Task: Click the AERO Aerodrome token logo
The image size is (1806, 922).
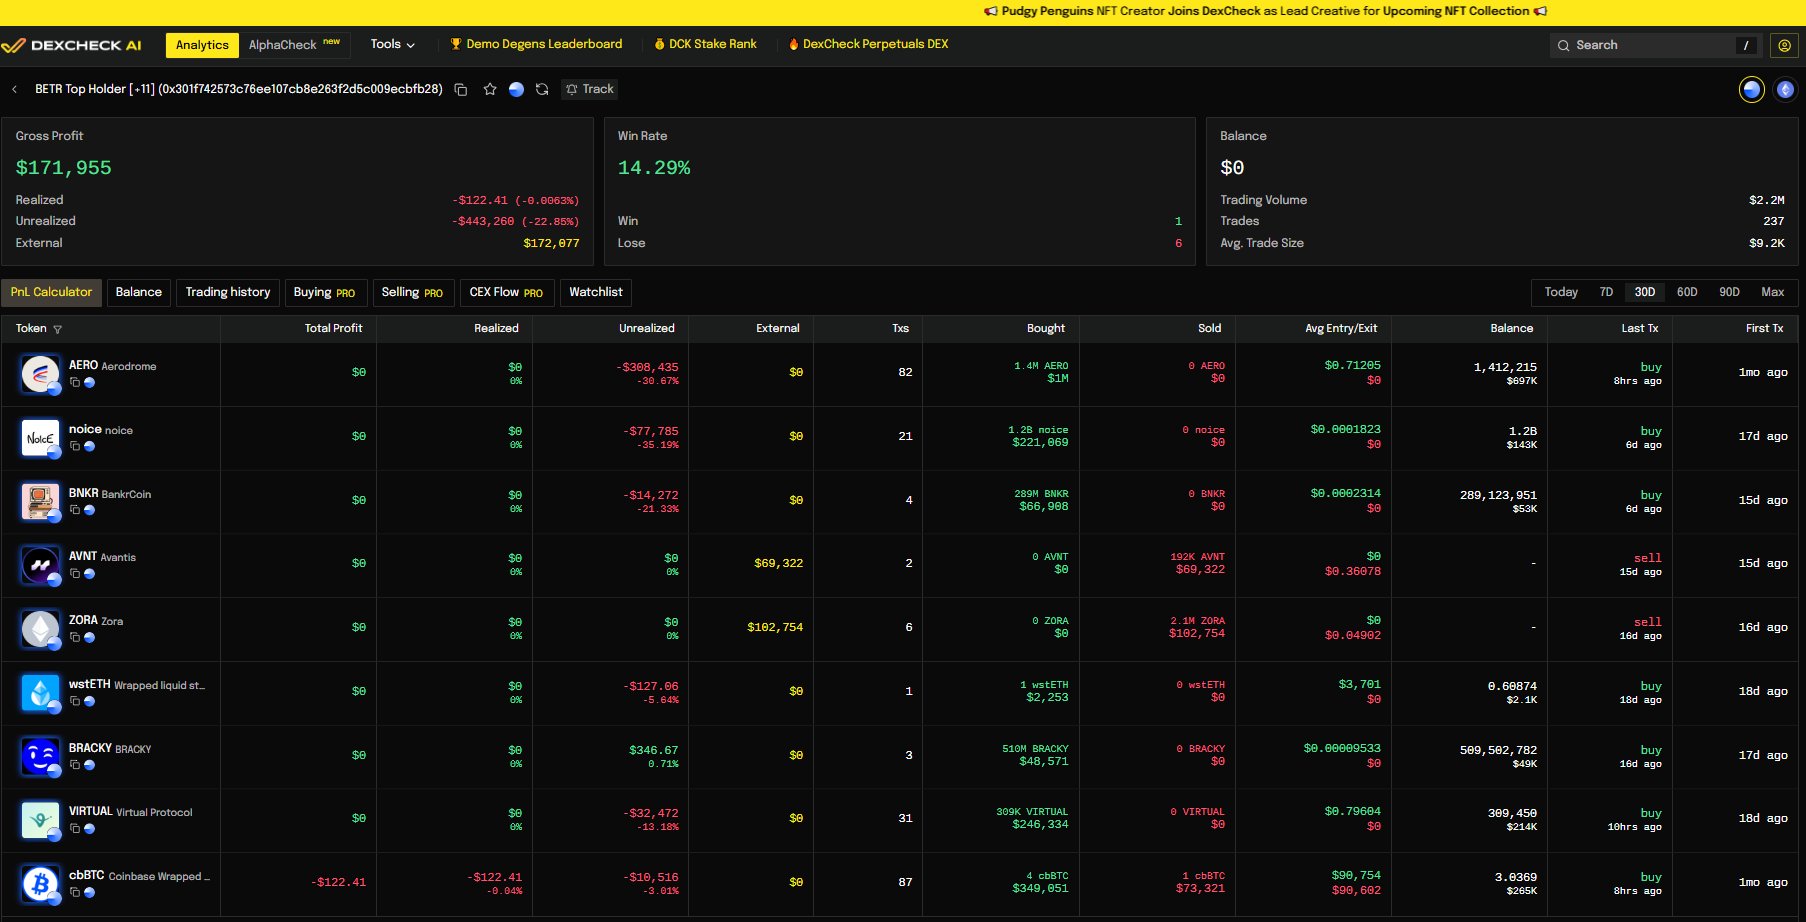Action: 40,374
